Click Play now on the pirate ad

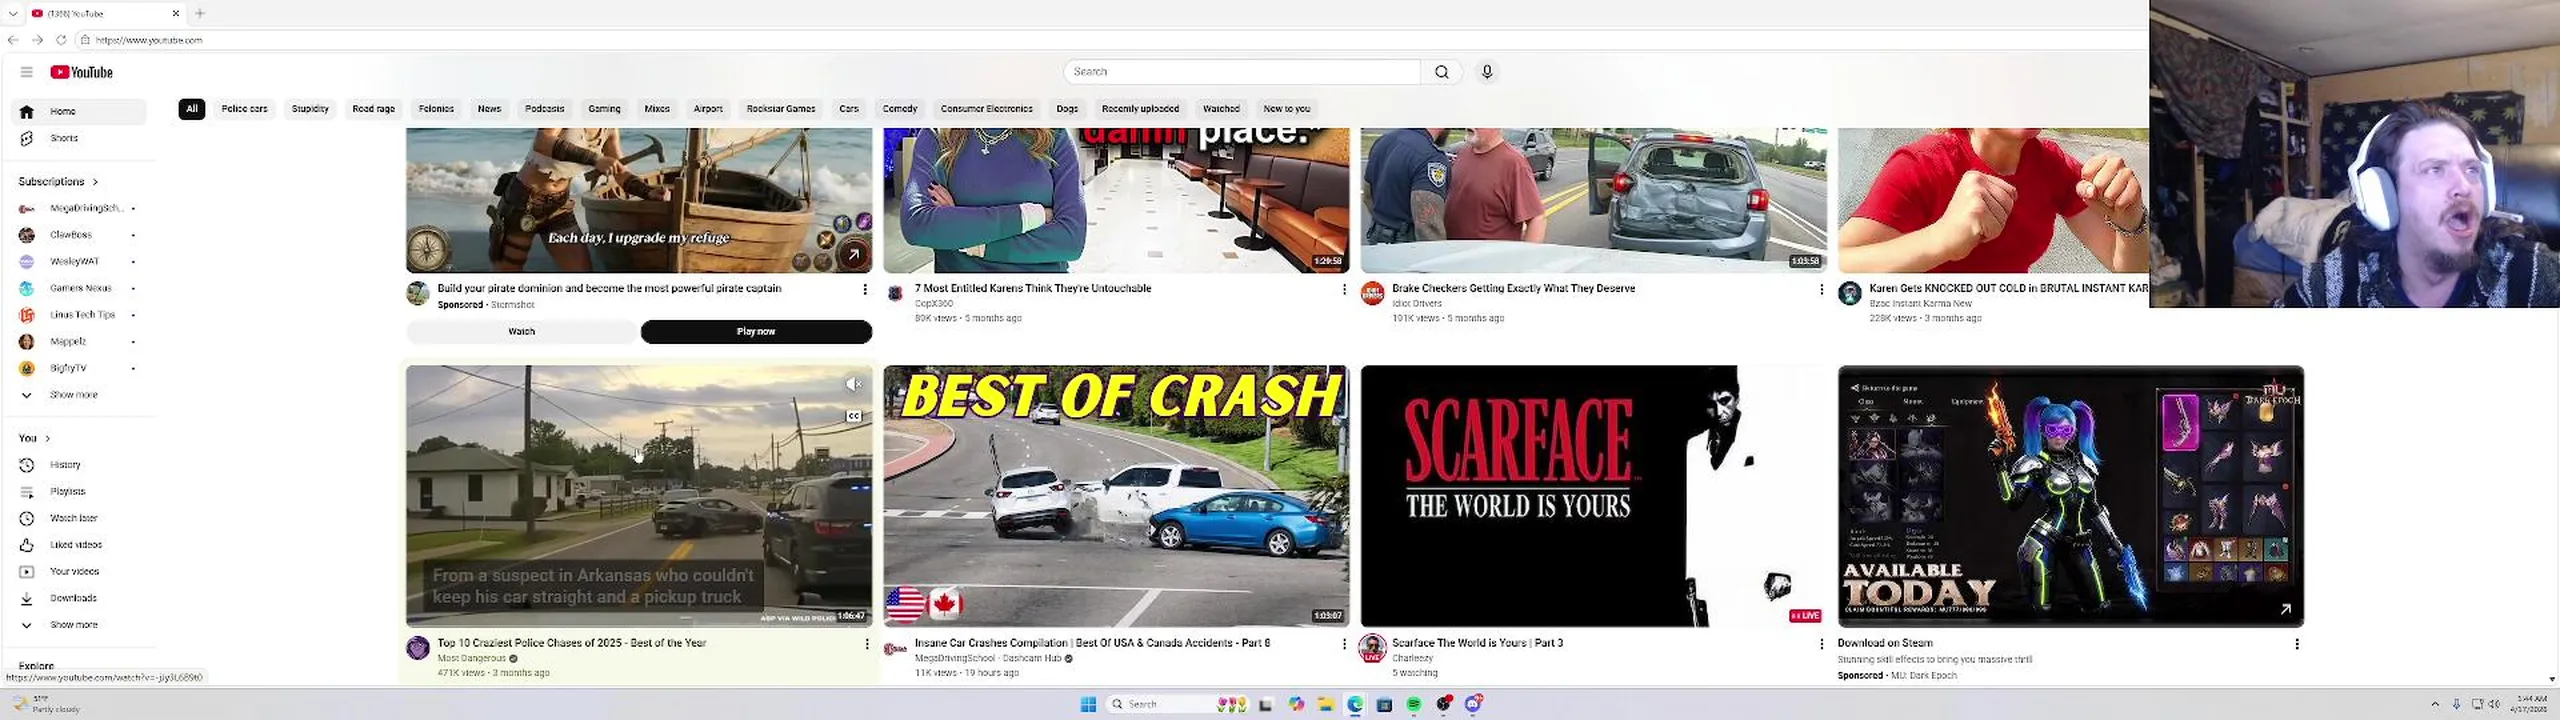(756, 331)
